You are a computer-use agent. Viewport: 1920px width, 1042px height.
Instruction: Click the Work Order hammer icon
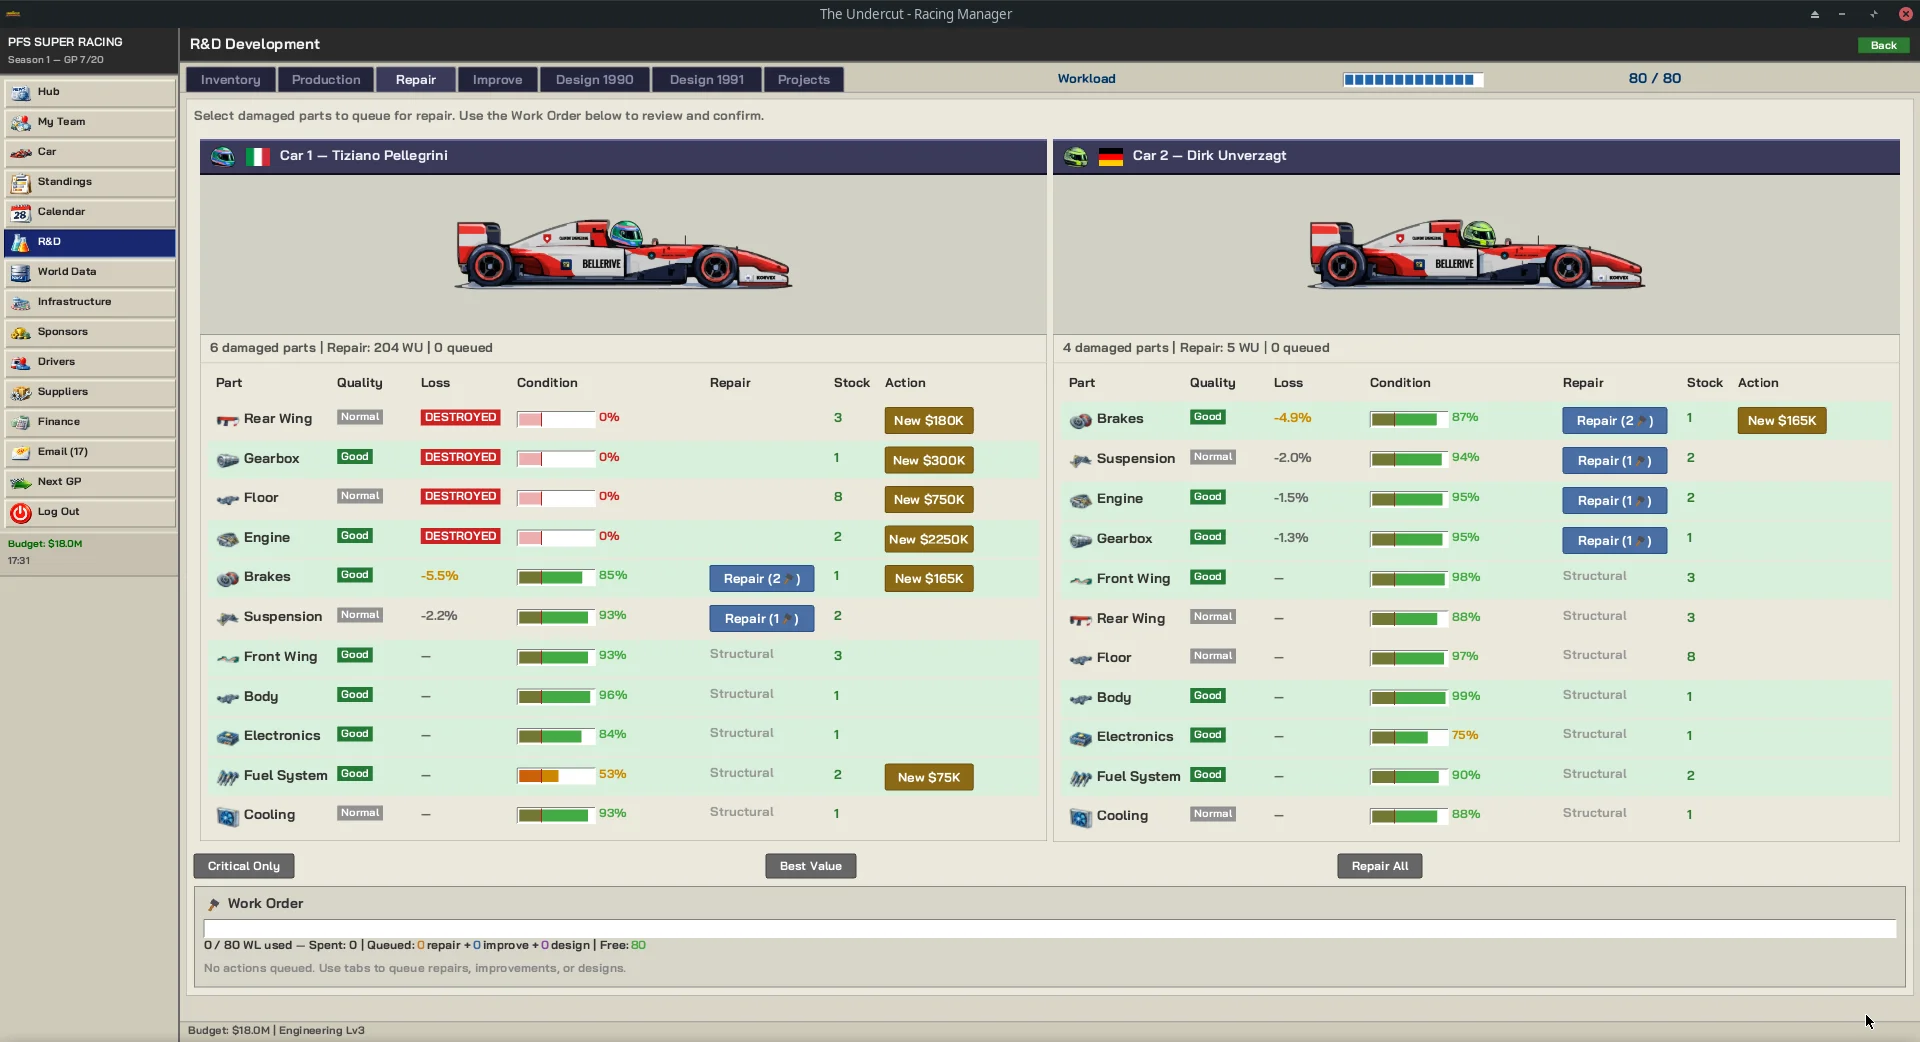coord(213,904)
